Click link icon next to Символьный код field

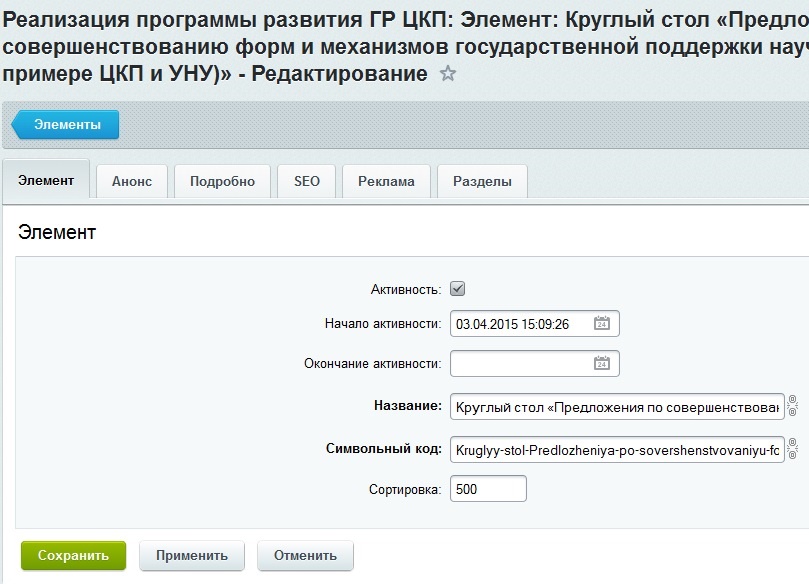792,449
